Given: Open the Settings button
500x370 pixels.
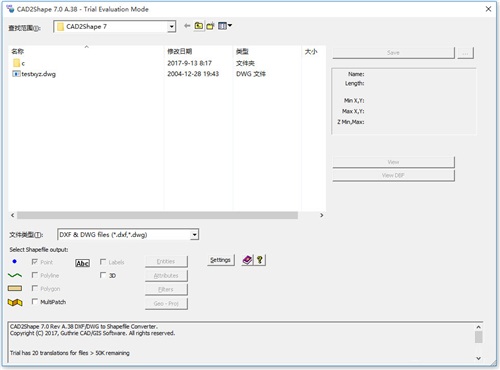Looking at the screenshot, I should 220,260.
